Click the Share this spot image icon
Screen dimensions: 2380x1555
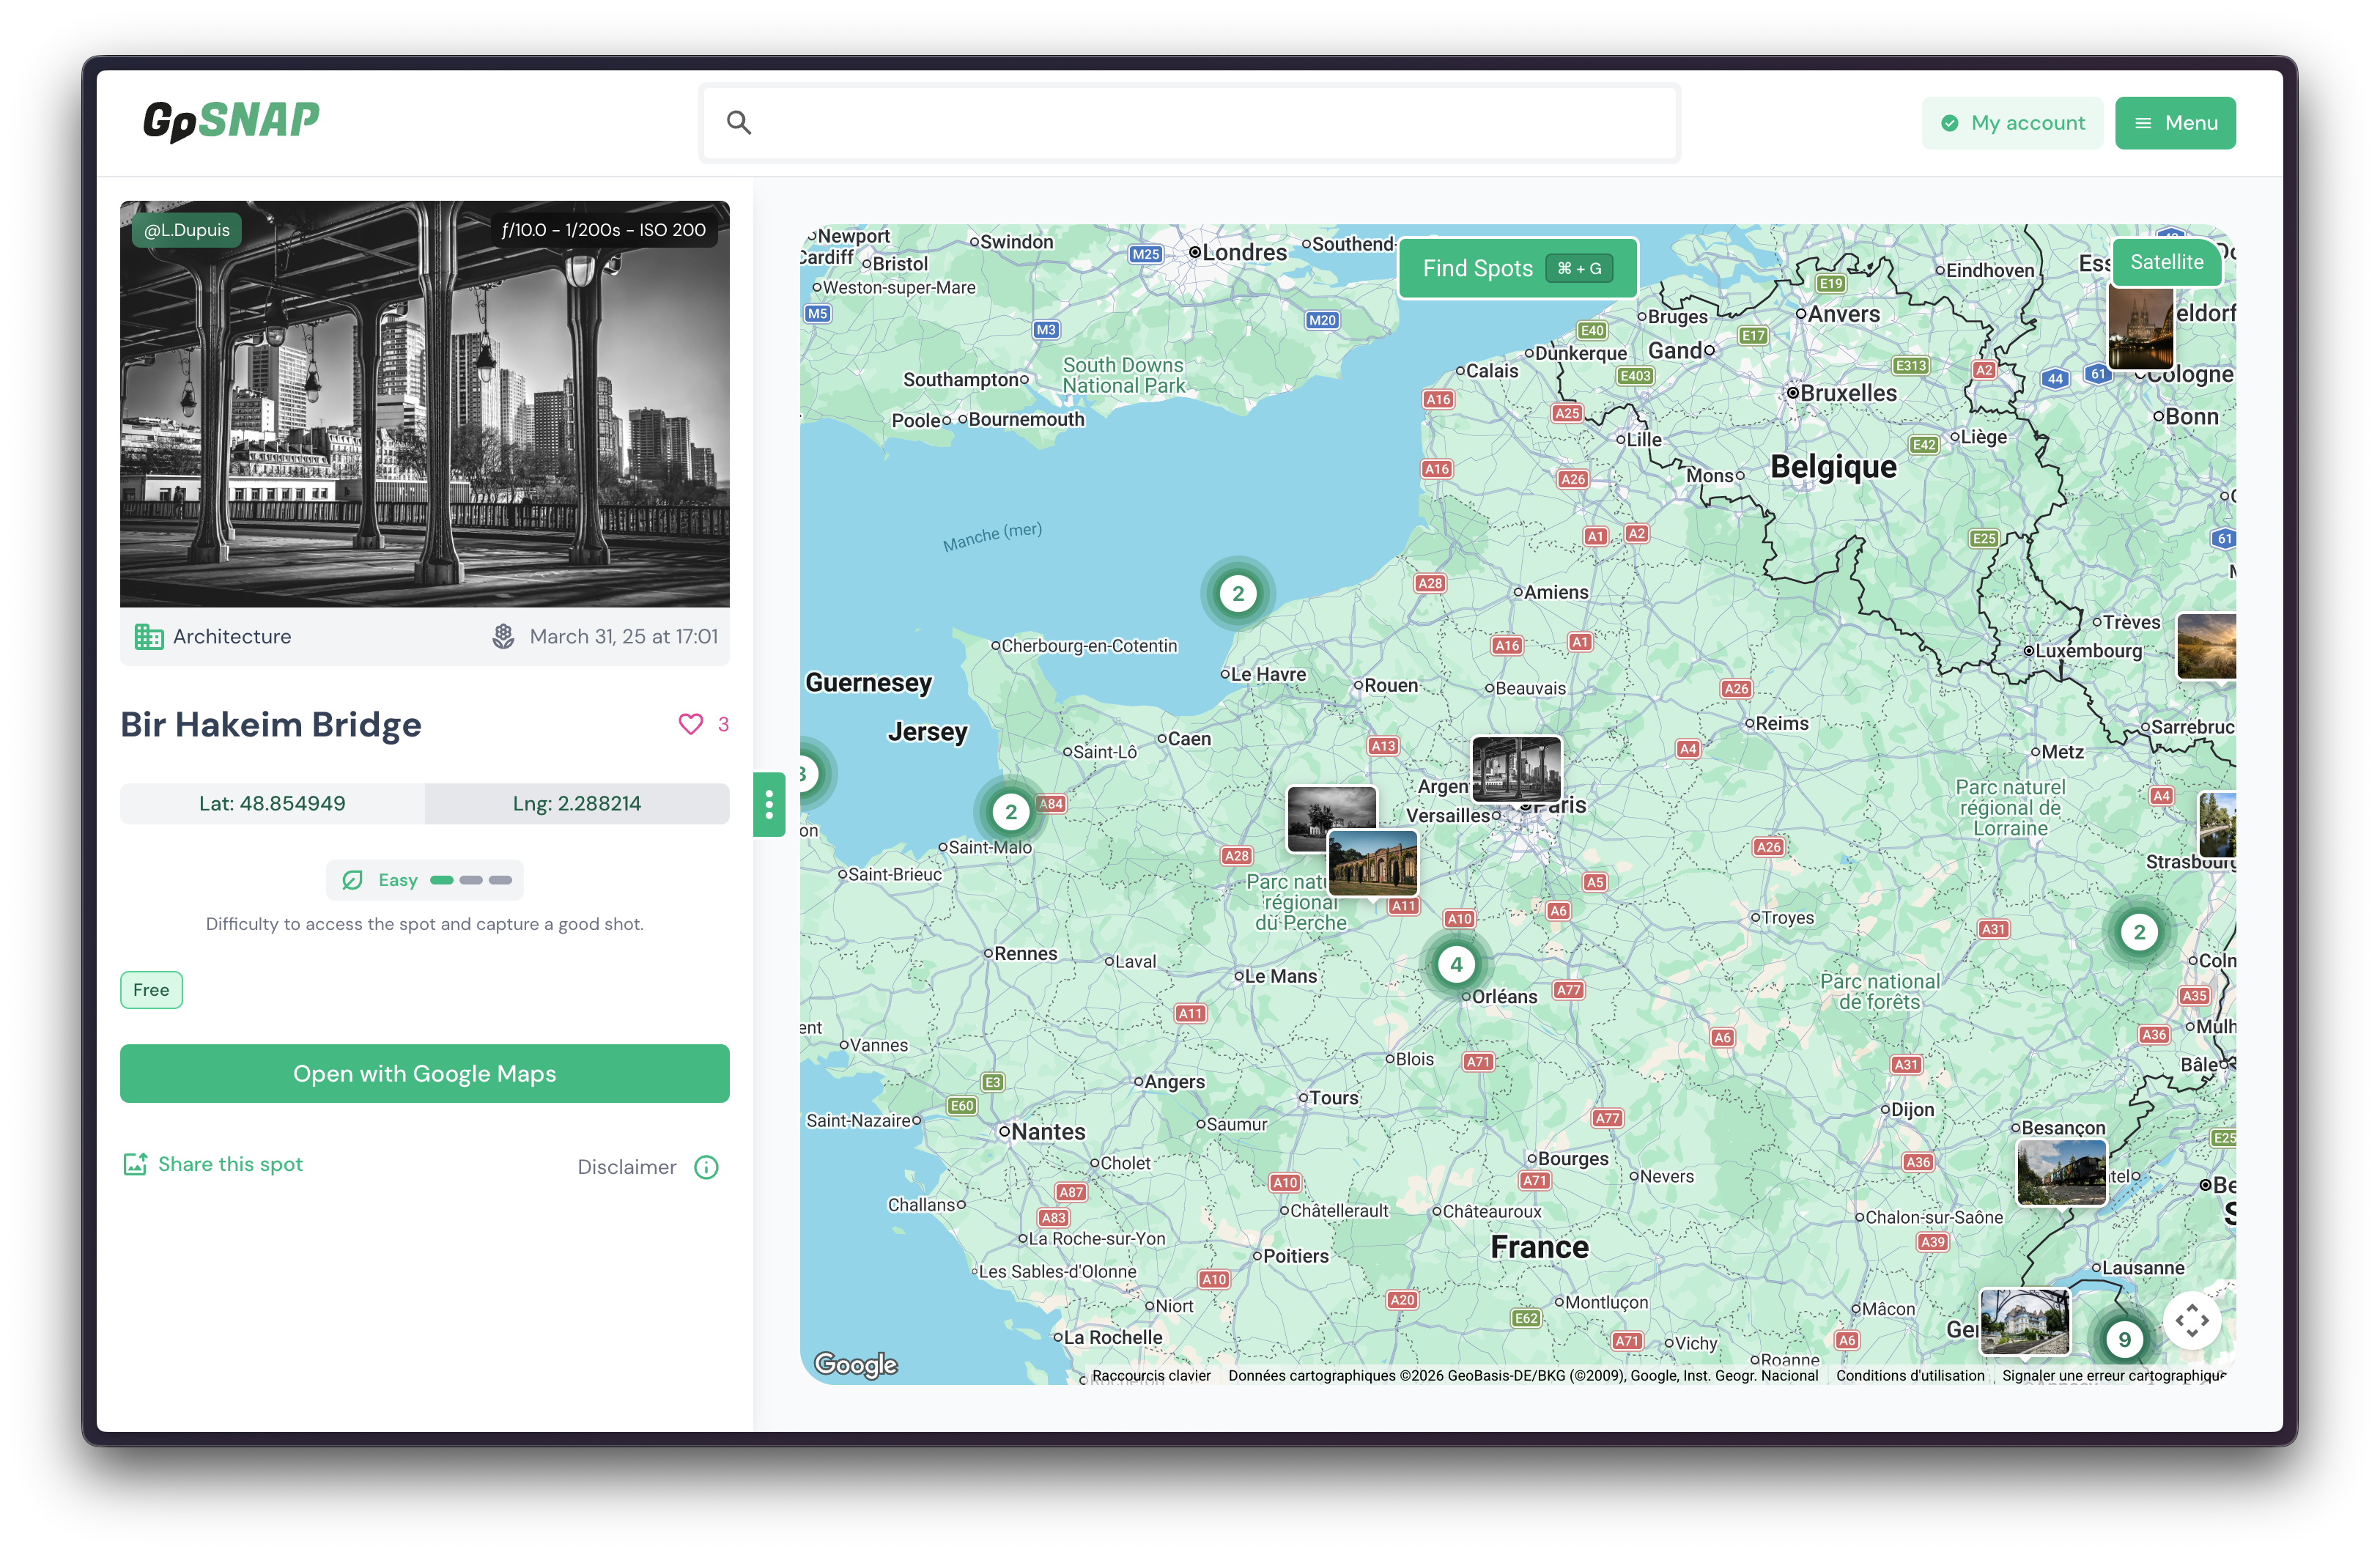[x=136, y=1164]
